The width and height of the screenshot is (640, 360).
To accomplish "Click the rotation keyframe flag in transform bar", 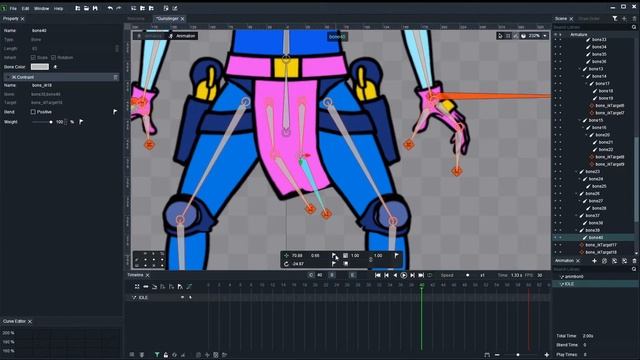I will [334, 264].
